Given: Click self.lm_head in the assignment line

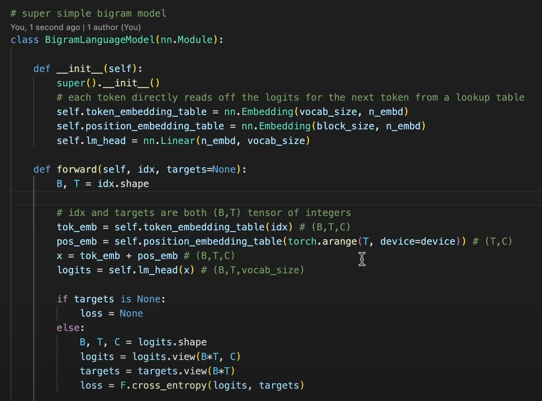Looking at the screenshot, I should click(x=91, y=141).
